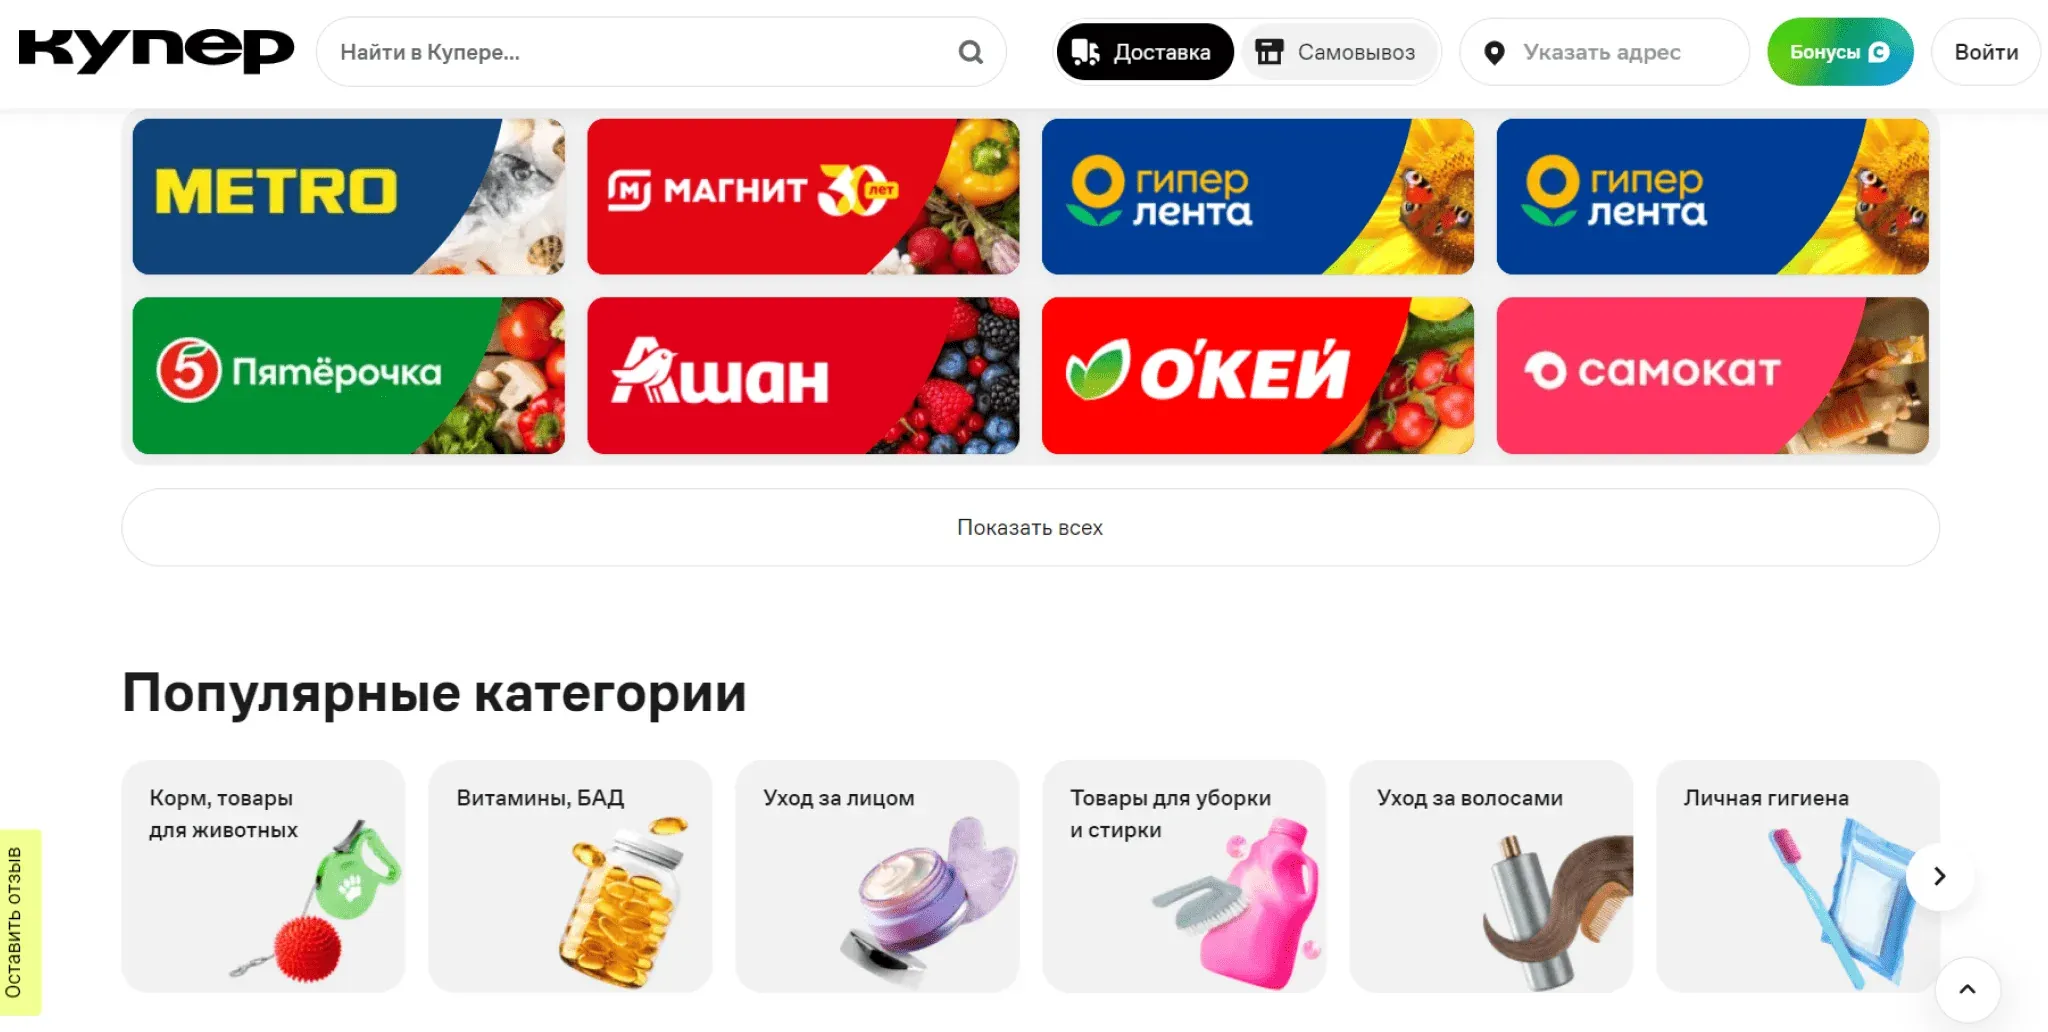Select the Самокат store banner

(1712, 375)
